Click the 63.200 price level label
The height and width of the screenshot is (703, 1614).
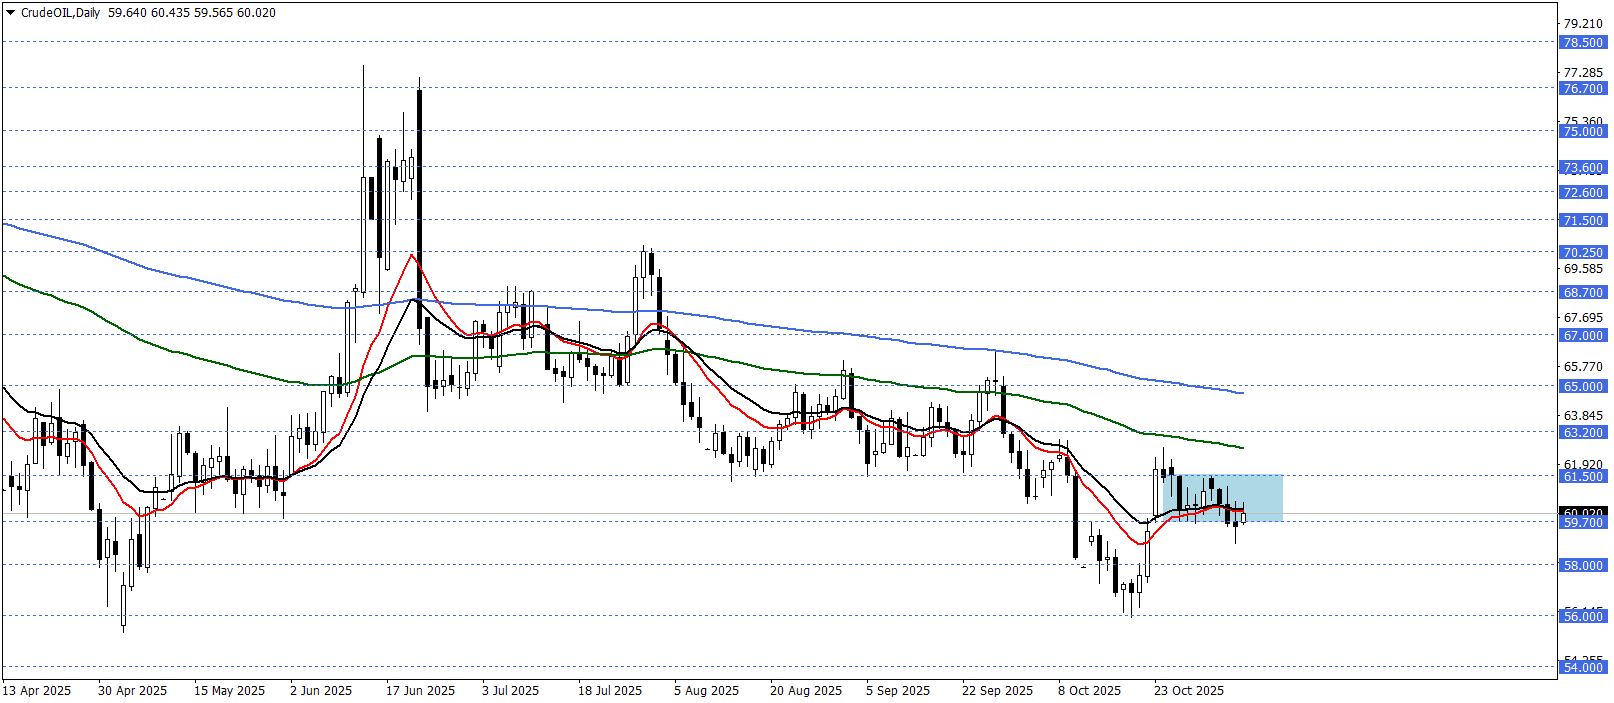click(x=1583, y=433)
